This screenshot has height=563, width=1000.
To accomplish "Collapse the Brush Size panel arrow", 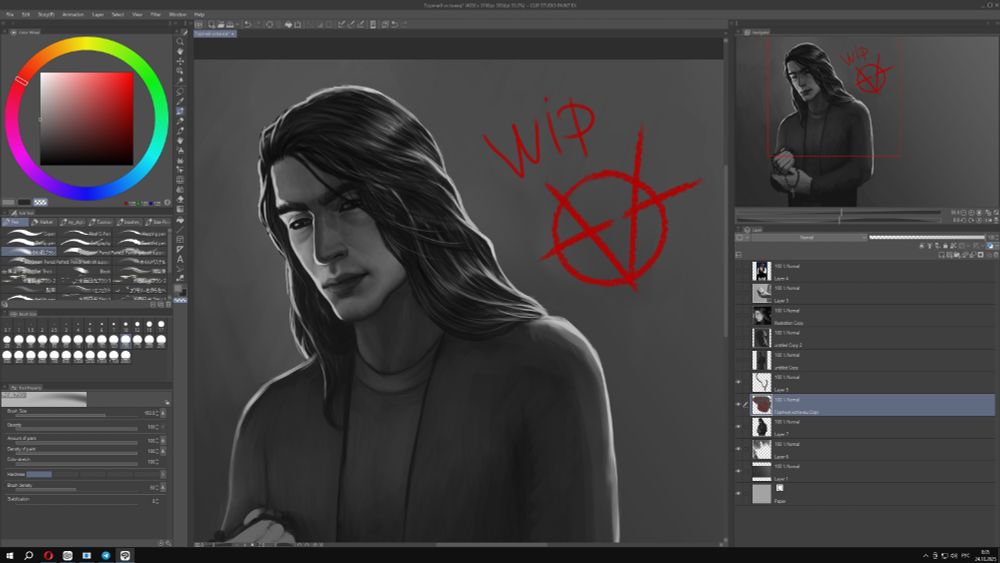I will coord(5,314).
